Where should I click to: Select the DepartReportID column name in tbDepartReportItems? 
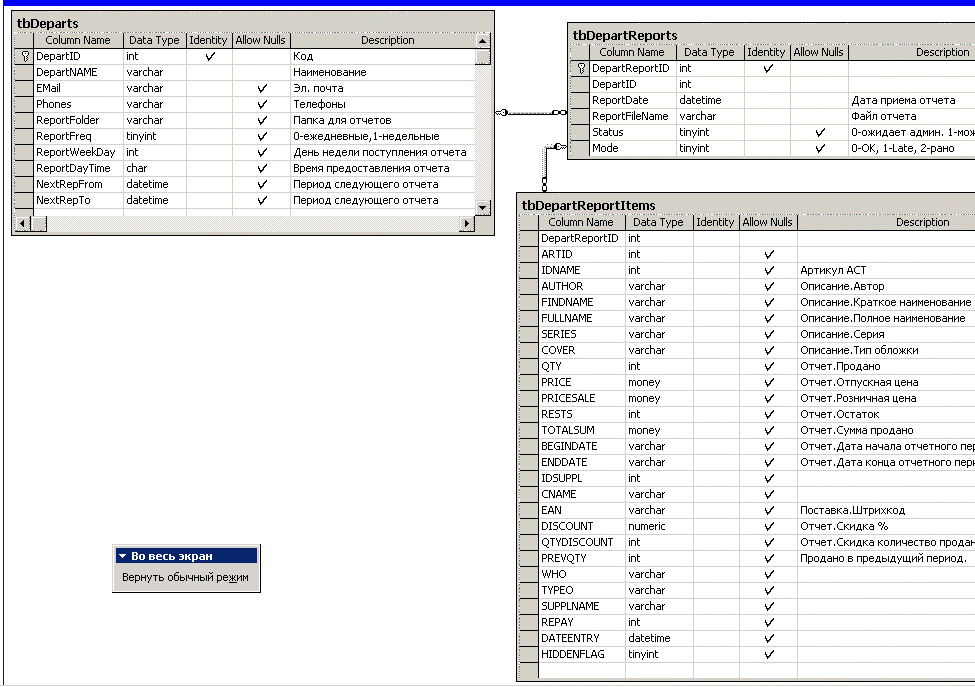pos(580,238)
